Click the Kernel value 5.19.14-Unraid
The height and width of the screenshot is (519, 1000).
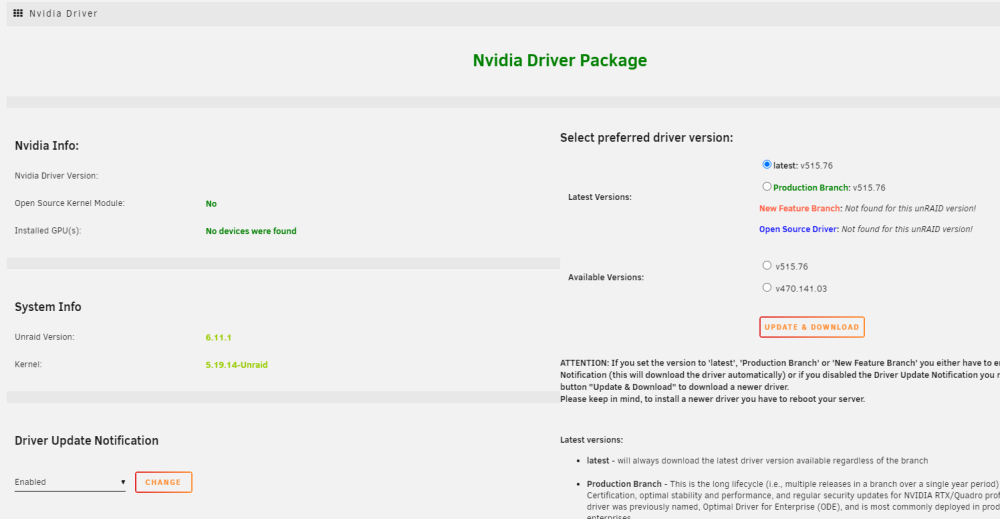[237, 365]
